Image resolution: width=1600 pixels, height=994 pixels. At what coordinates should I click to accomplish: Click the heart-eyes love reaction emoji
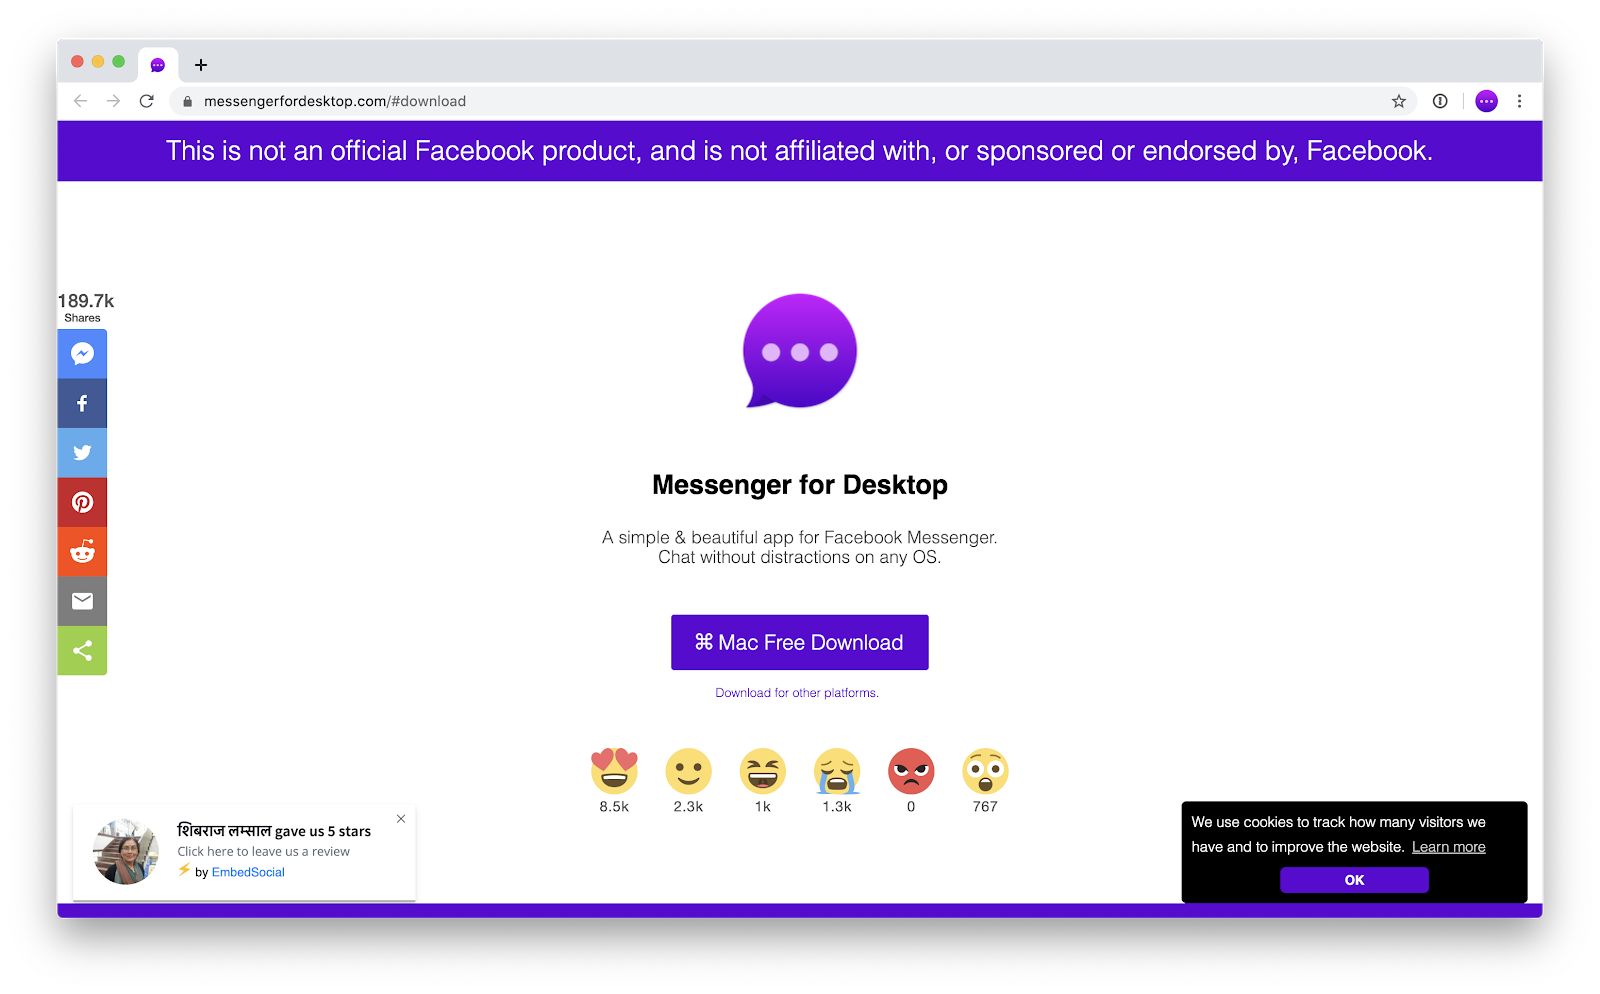click(x=614, y=771)
